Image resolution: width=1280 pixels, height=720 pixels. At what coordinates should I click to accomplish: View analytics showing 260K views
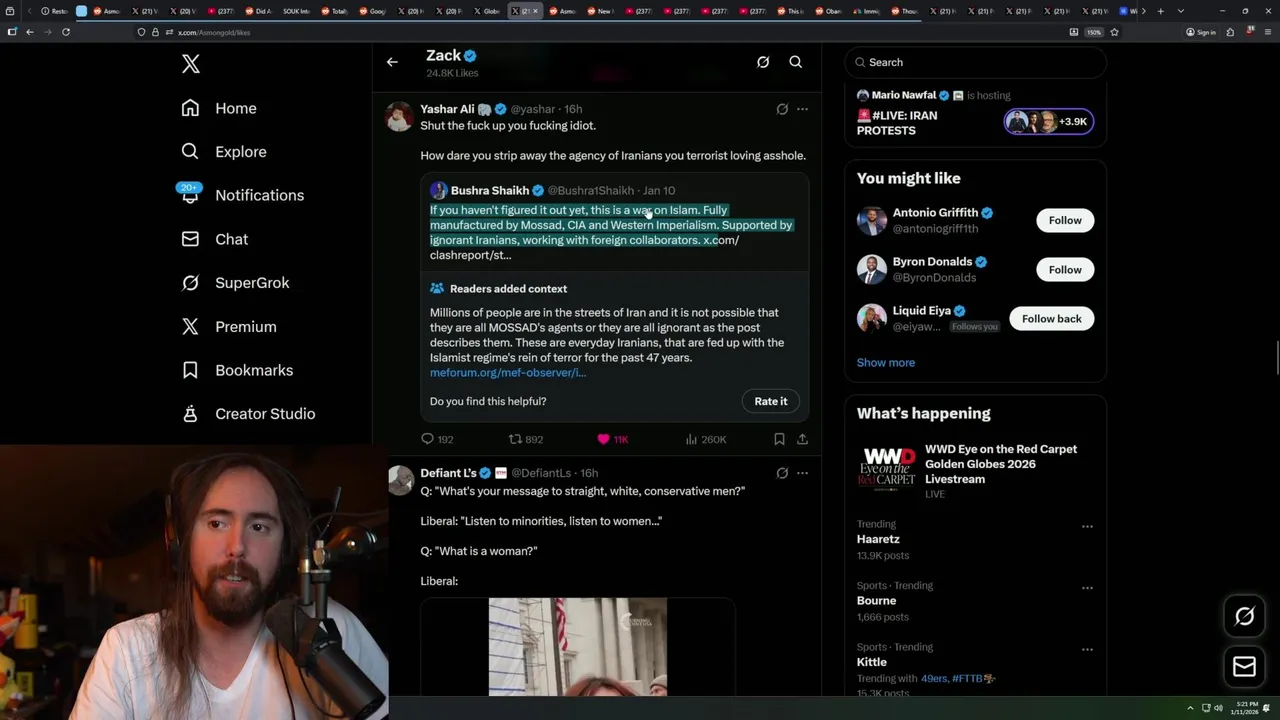click(705, 439)
